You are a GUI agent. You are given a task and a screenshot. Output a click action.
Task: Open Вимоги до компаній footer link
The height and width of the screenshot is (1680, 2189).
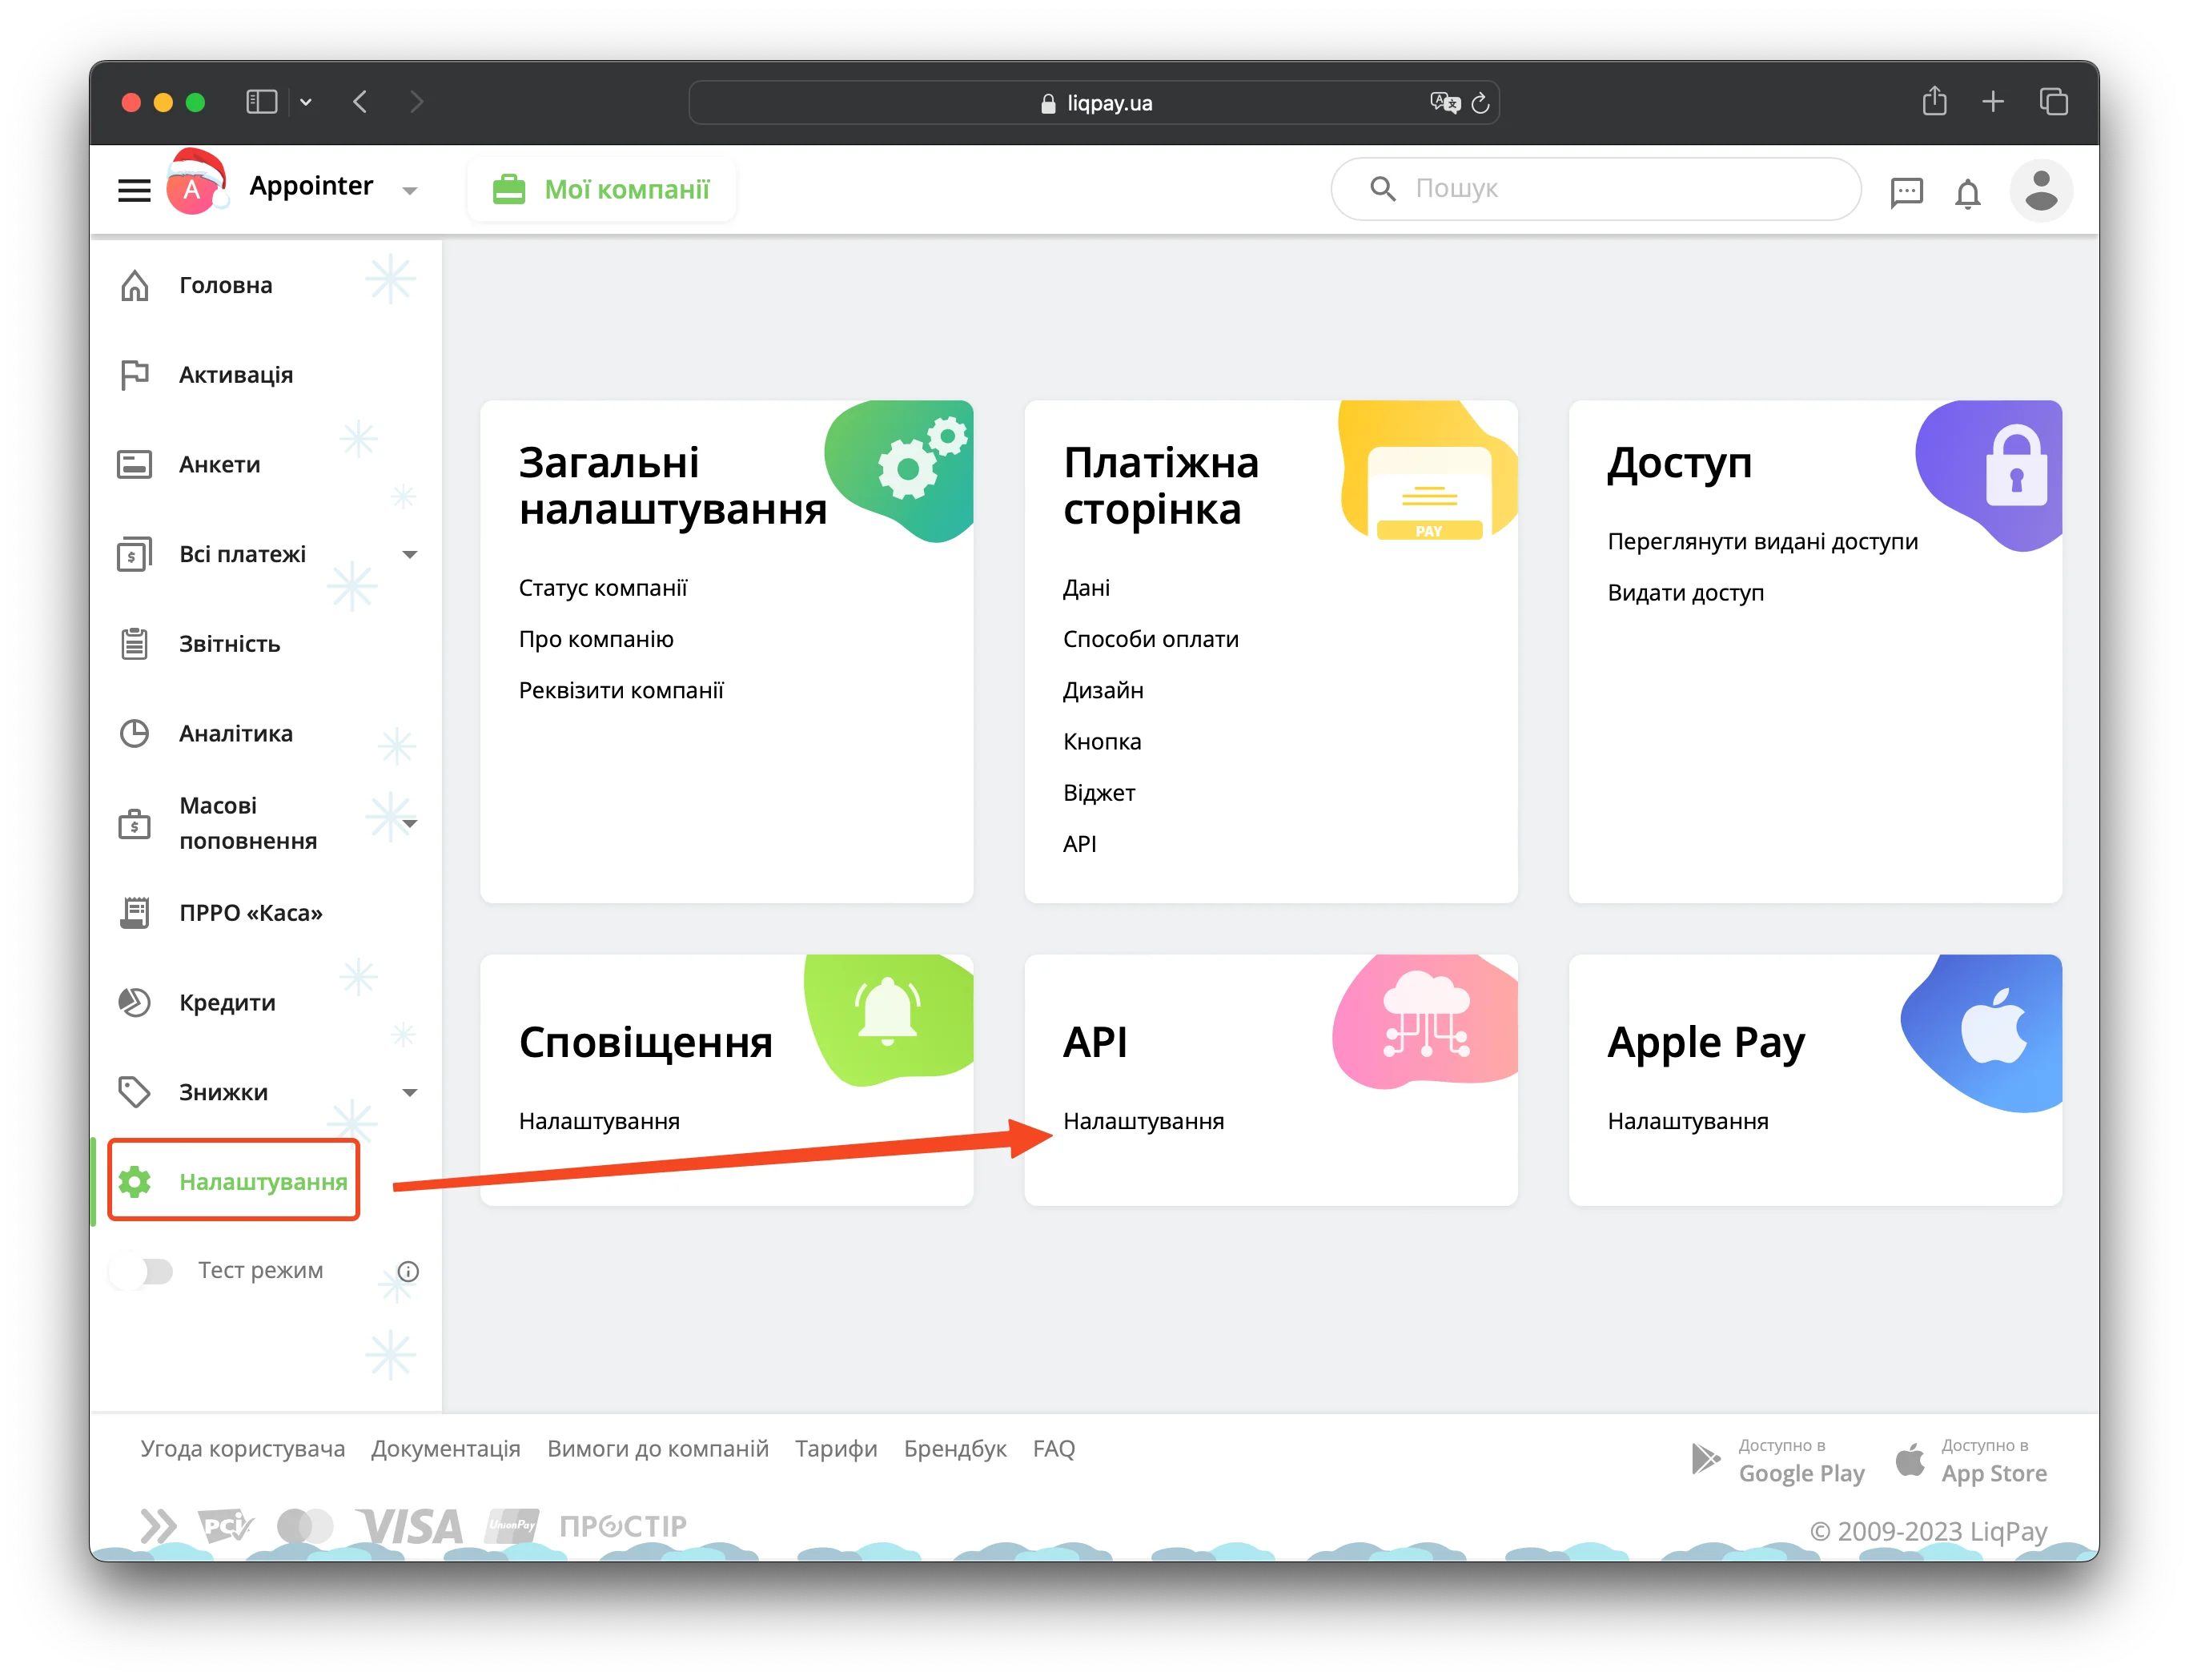(x=657, y=1448)
